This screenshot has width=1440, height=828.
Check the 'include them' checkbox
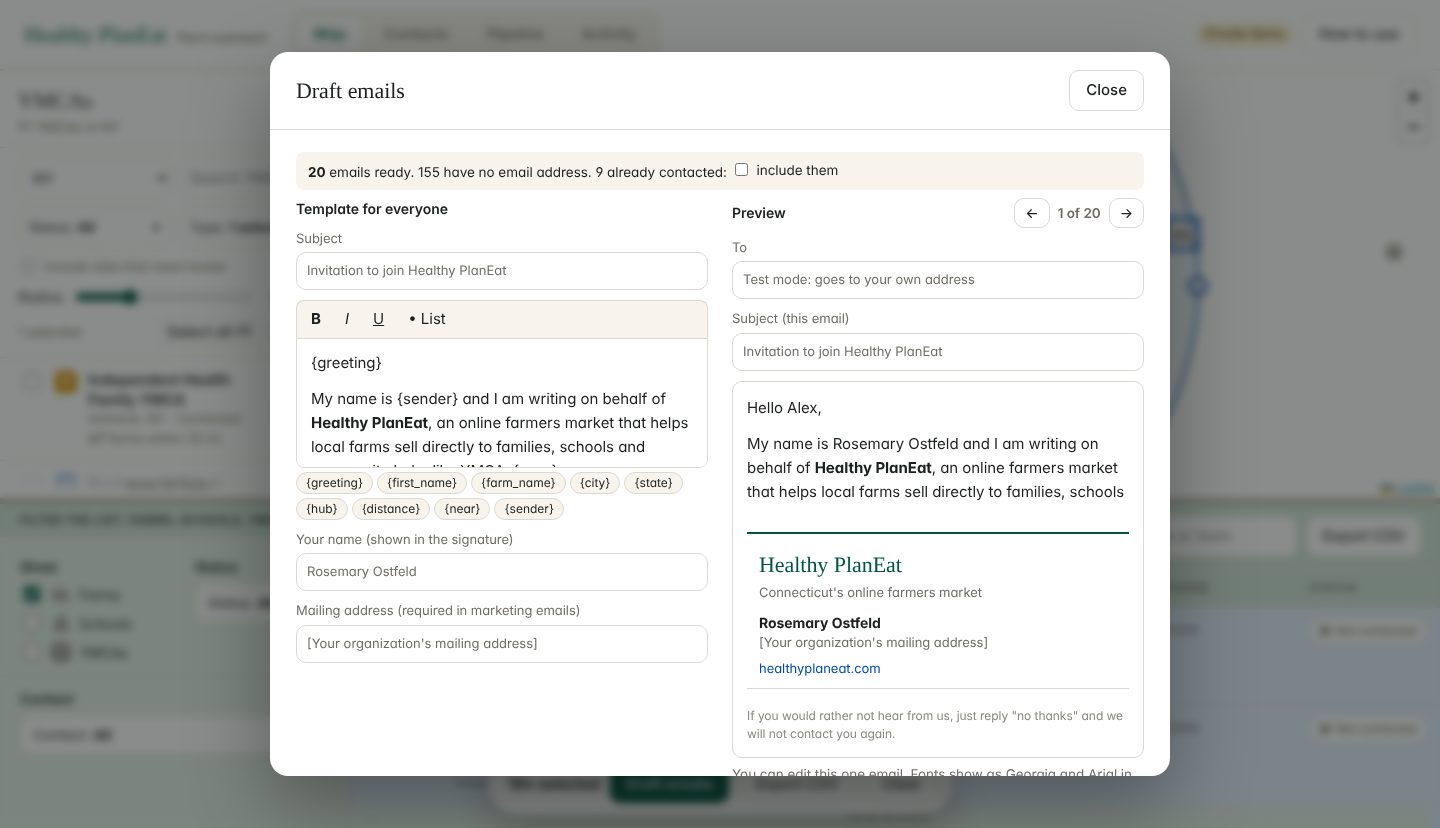(741, 170)
